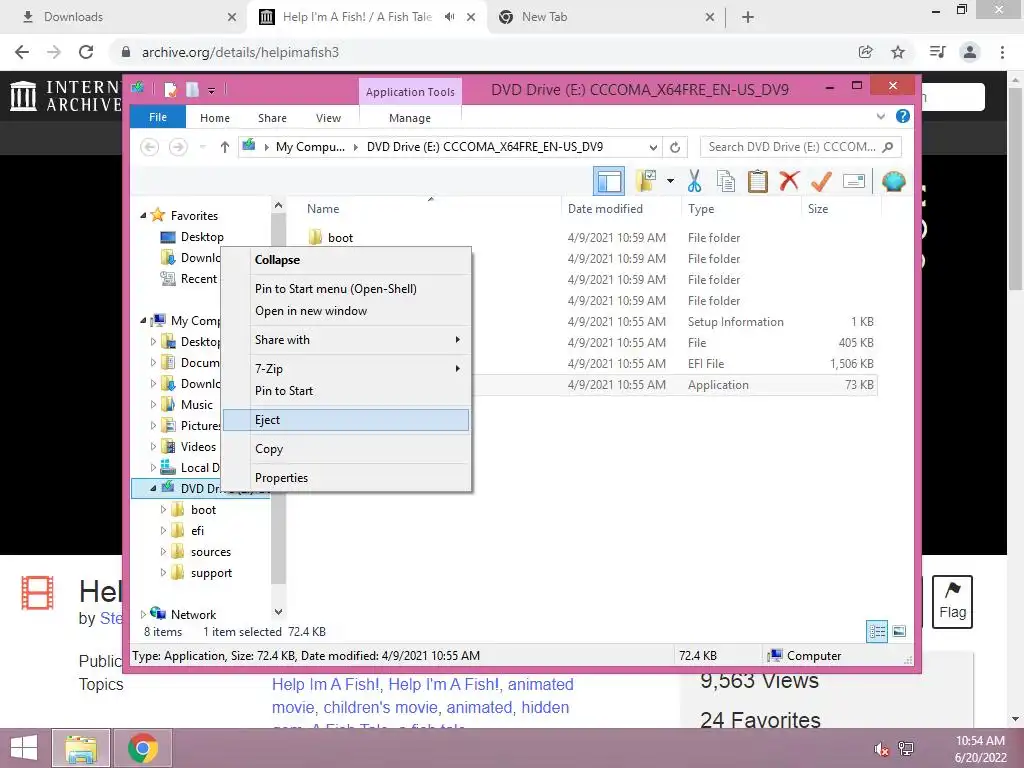The height and width of the screenshot is (768, 1024).
Task: Click the Quick Access properties icon in title bar
Action: tap(170, 89)
